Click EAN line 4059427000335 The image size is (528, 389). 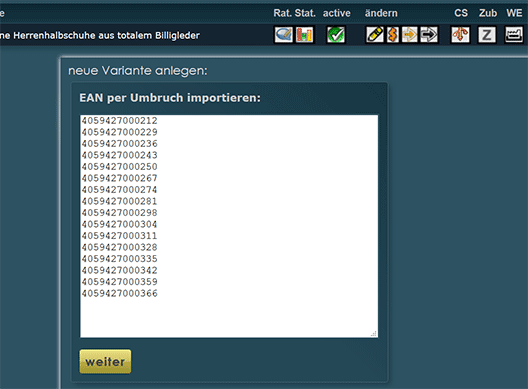pos(120,259)
